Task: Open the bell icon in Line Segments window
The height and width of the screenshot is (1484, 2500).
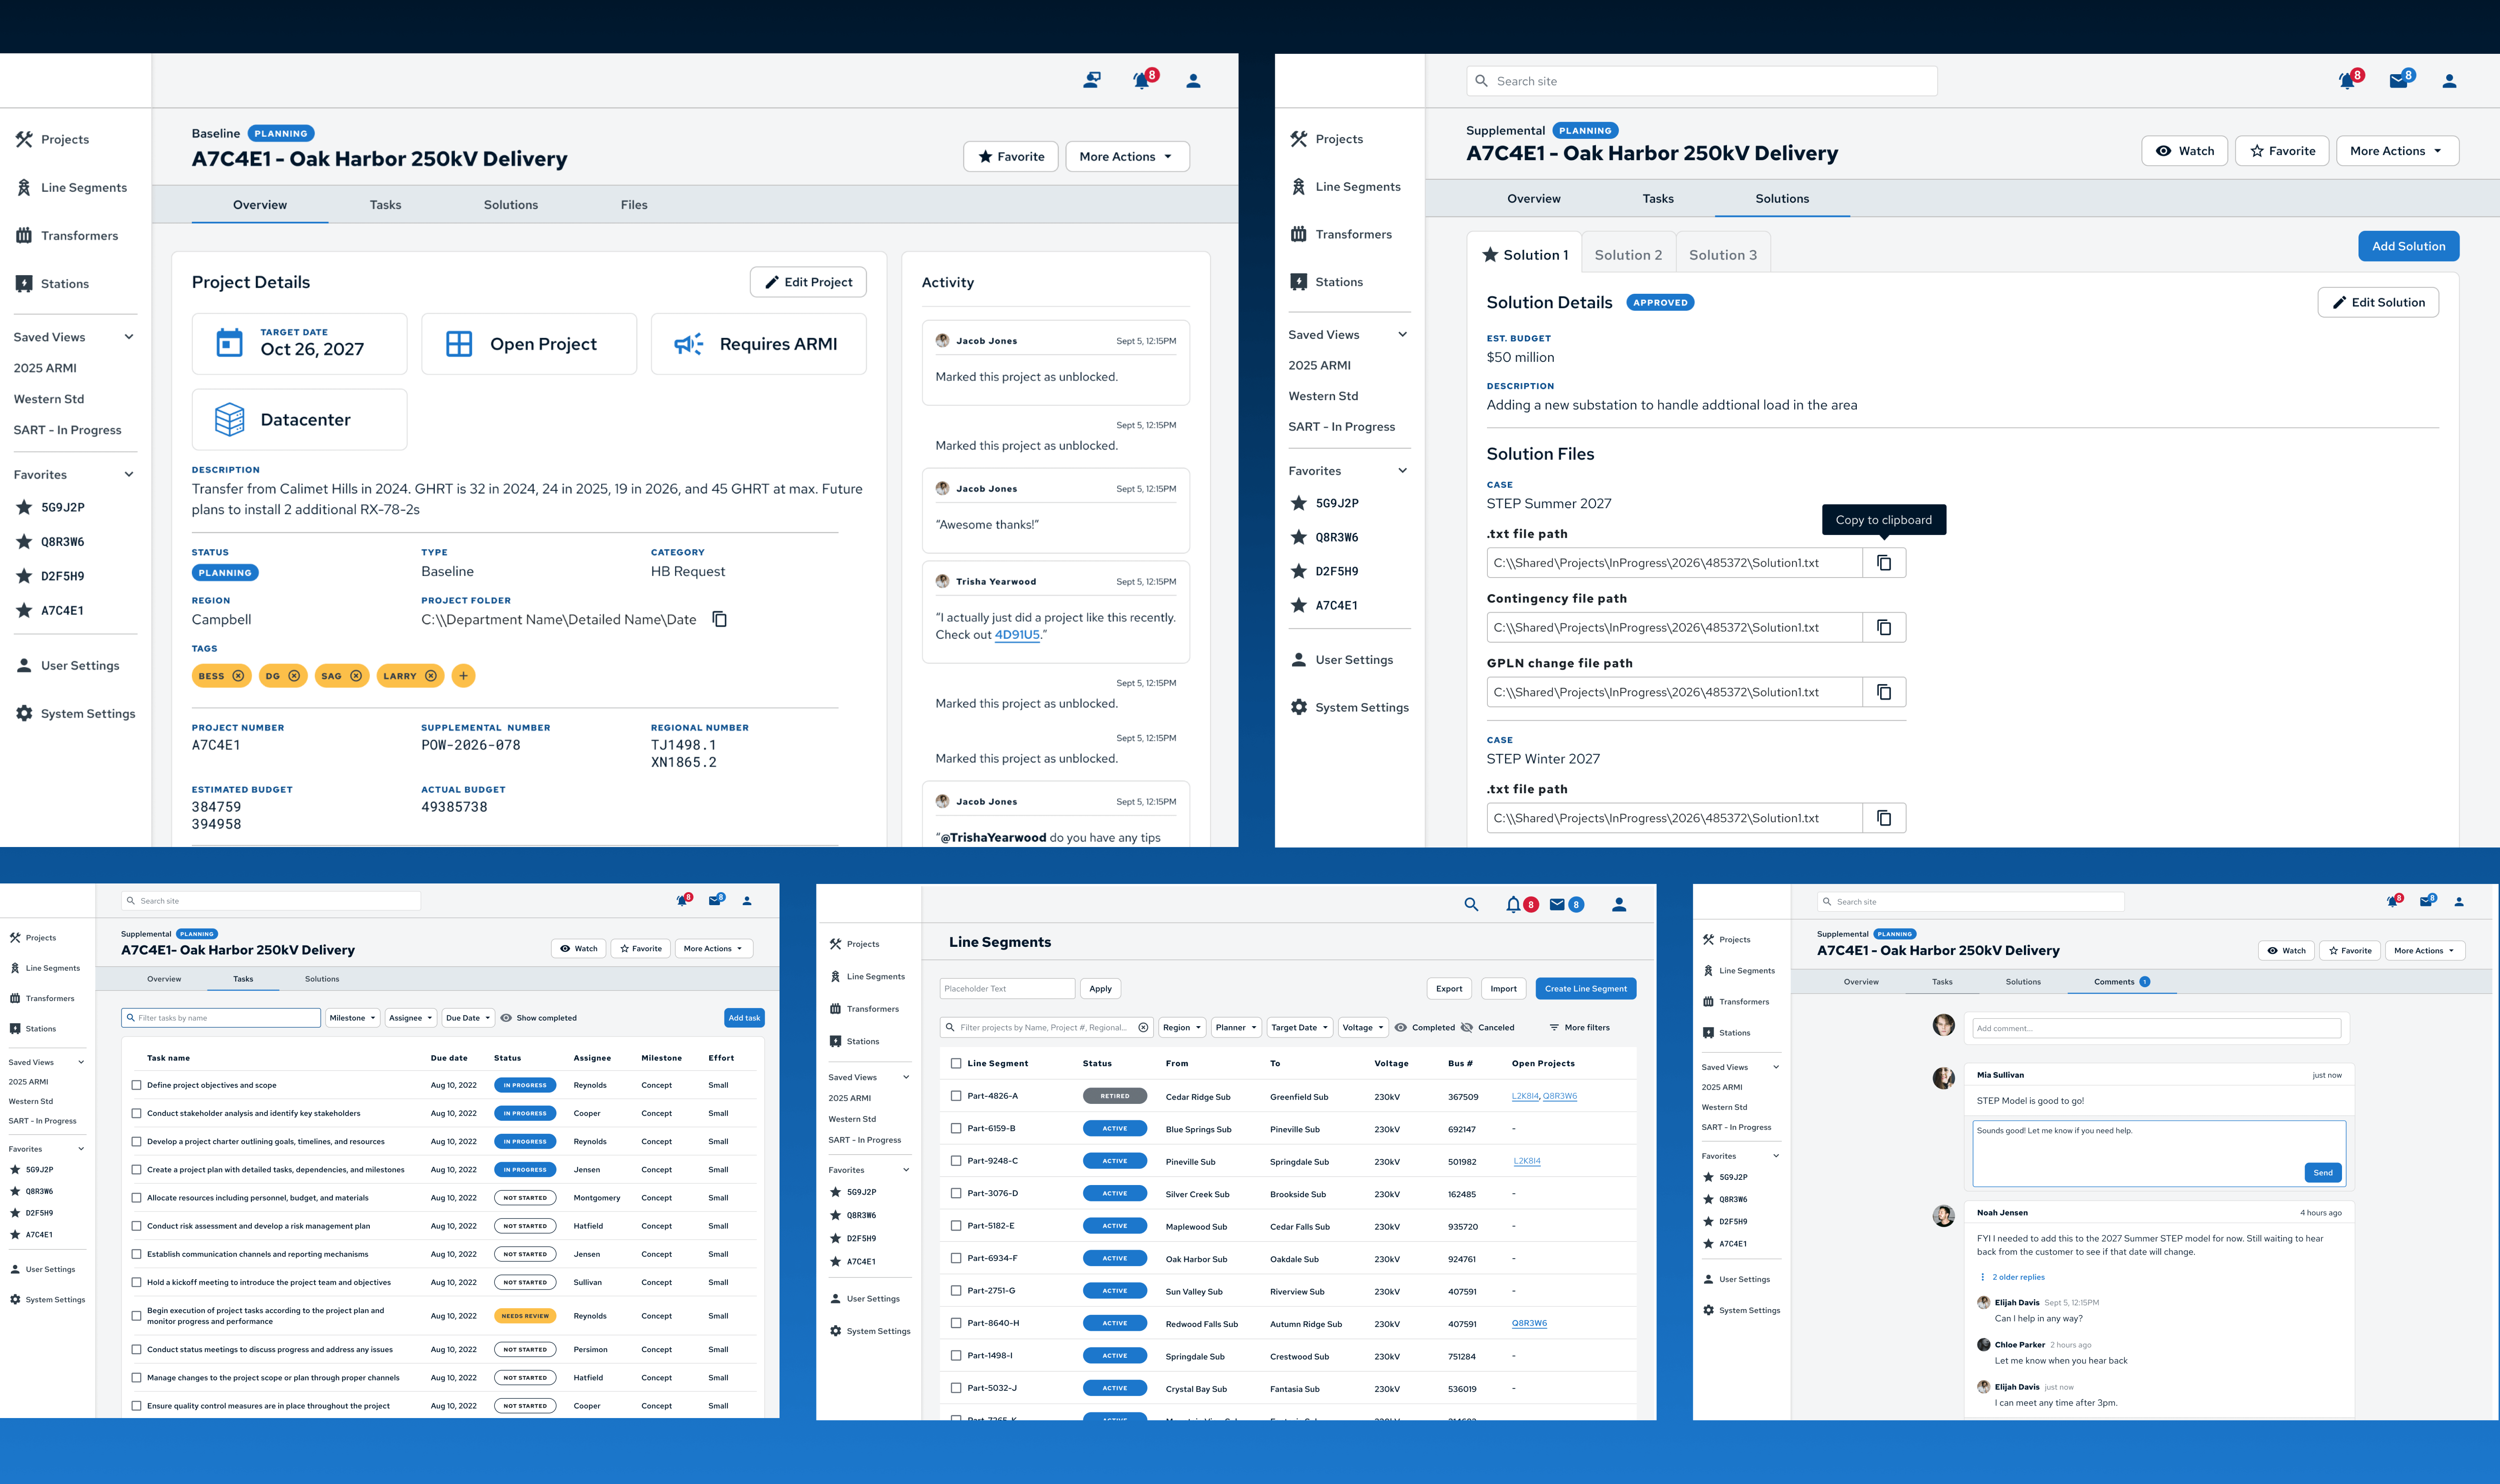Action: (1513, 904)
